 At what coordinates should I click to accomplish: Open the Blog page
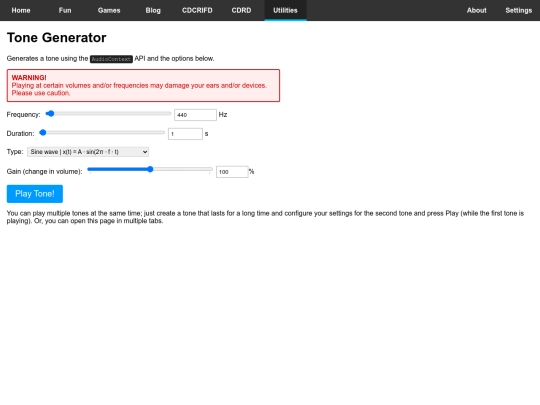click(153, 10)
